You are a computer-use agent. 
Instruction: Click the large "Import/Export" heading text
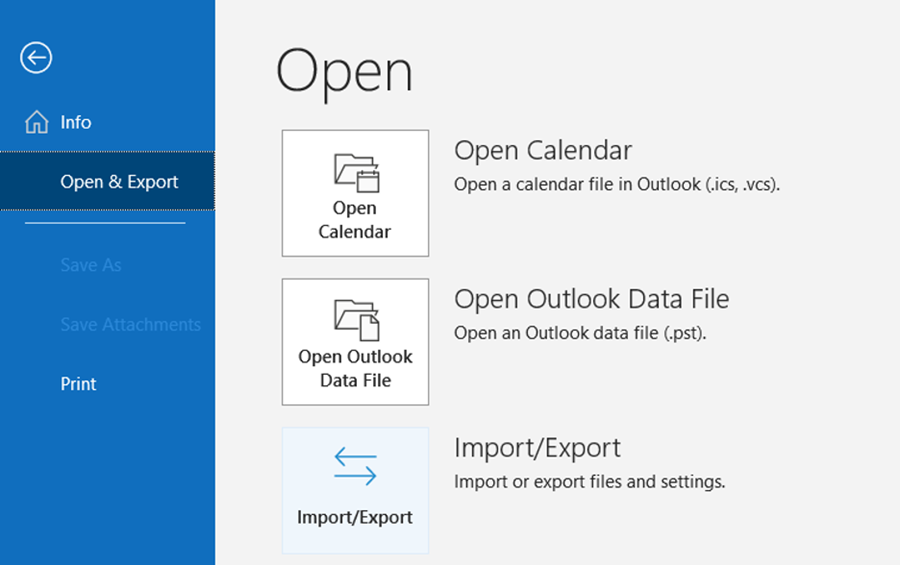click(x=537, y=447)
